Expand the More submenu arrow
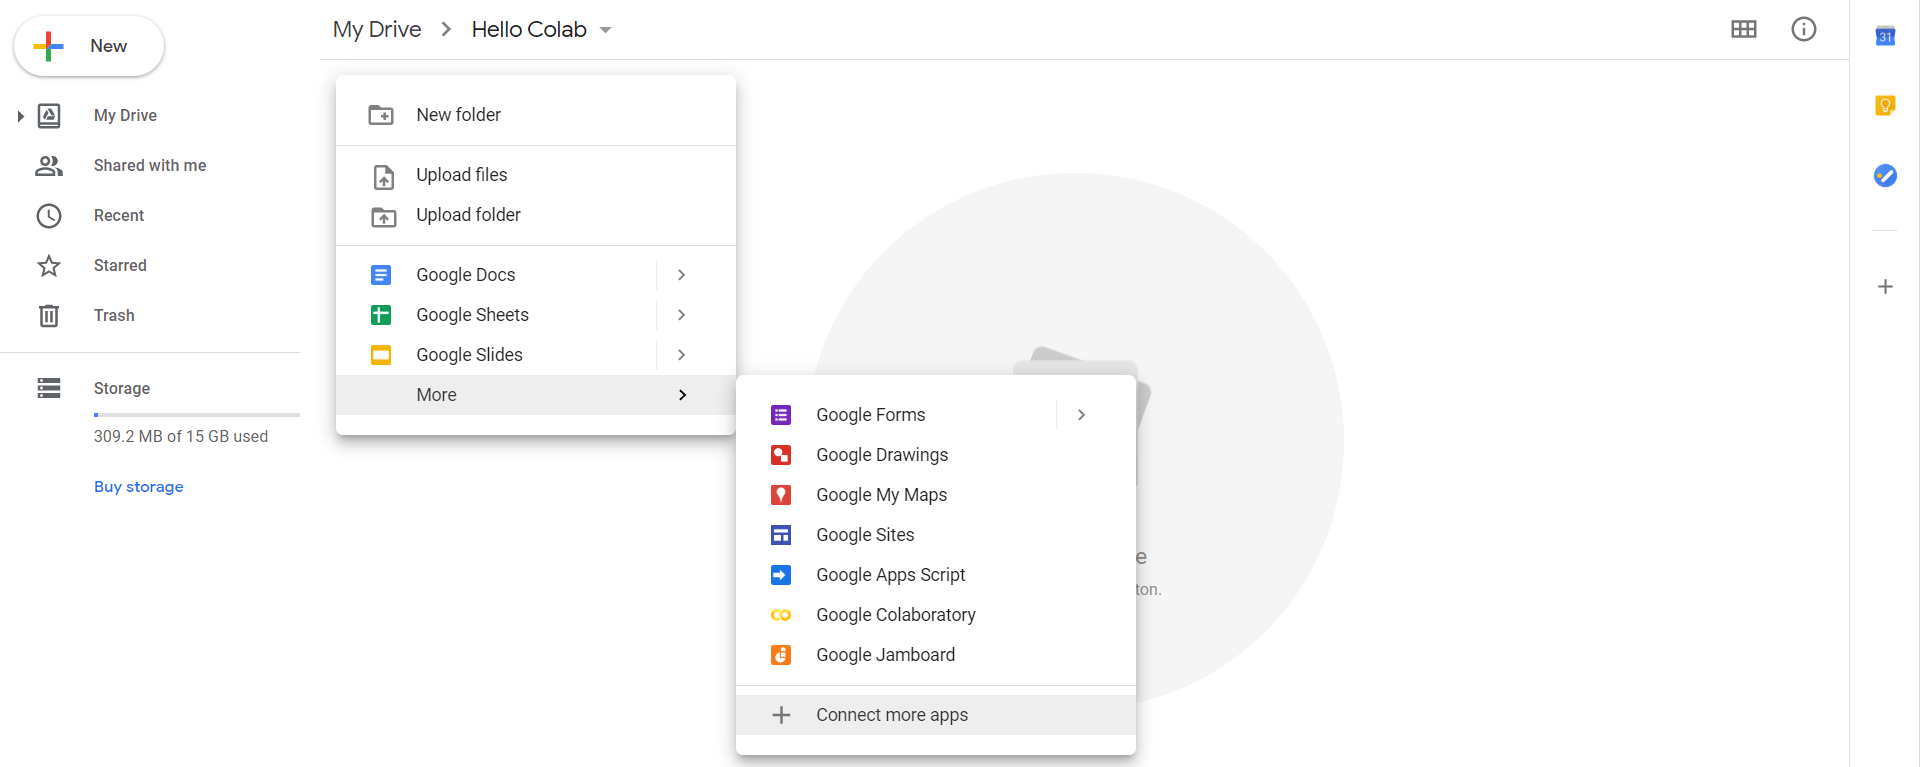1920x767 pixels. [682, 395]
